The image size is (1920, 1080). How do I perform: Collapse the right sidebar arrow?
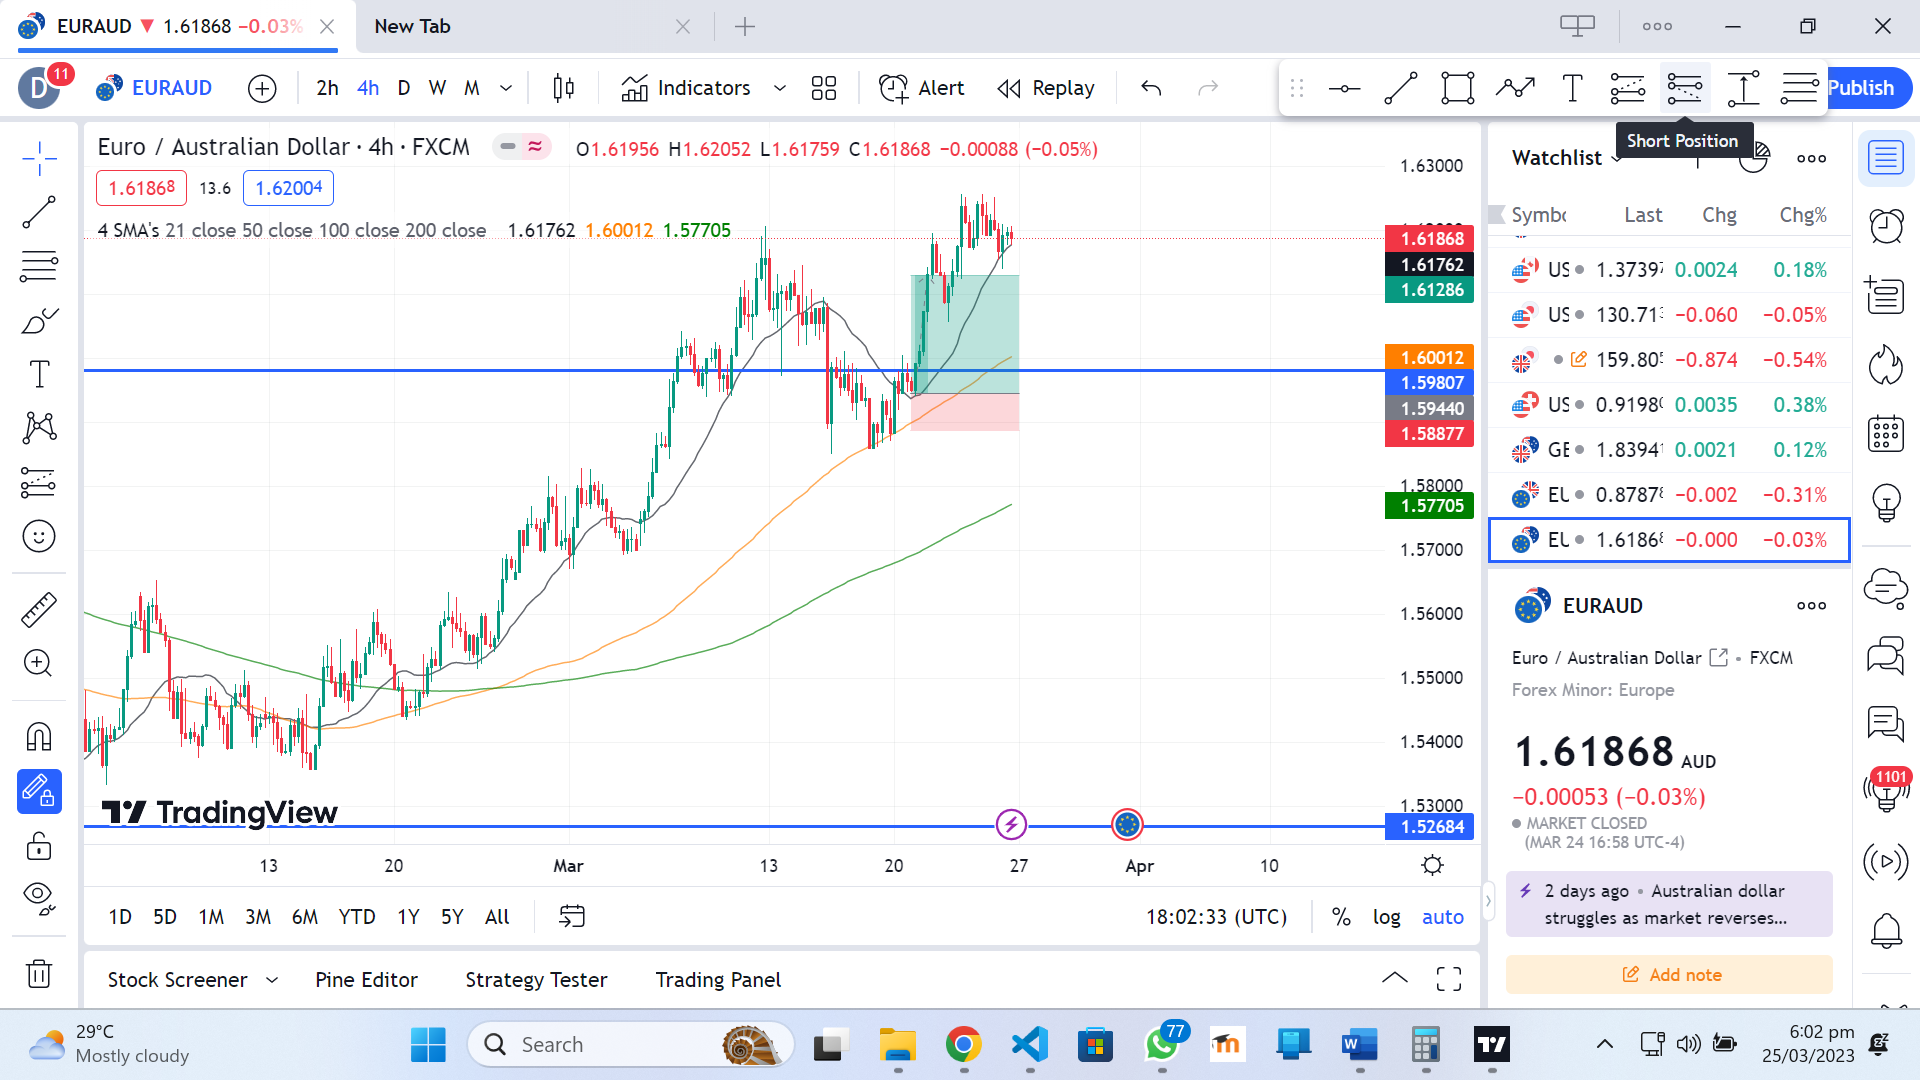click(x=1487, y=901)
